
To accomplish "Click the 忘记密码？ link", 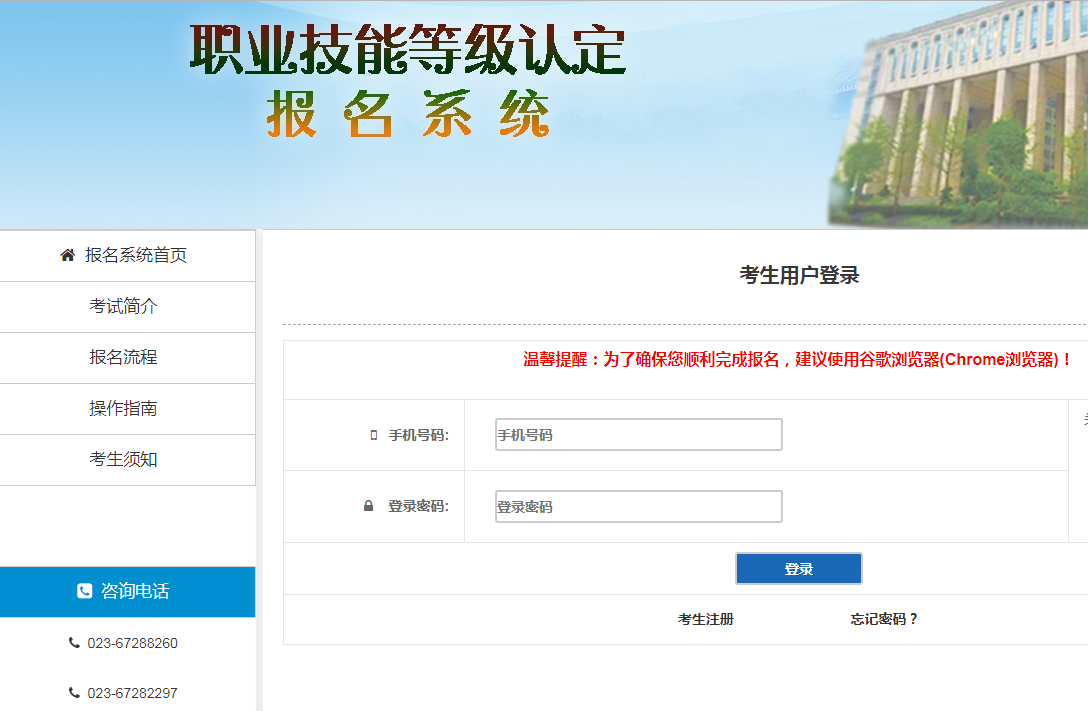I will tap(884, 620).
